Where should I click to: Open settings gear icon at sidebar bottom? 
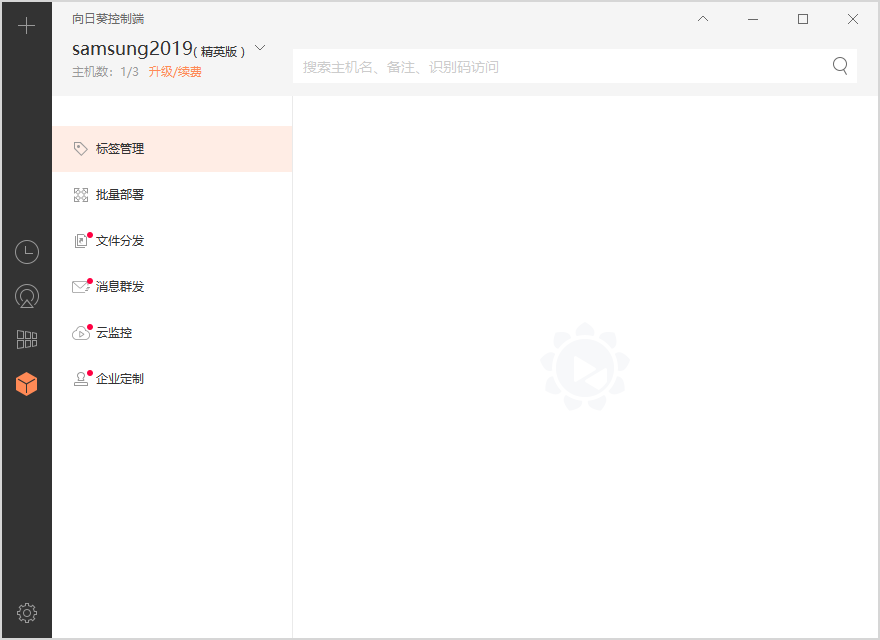pos(26,612)
